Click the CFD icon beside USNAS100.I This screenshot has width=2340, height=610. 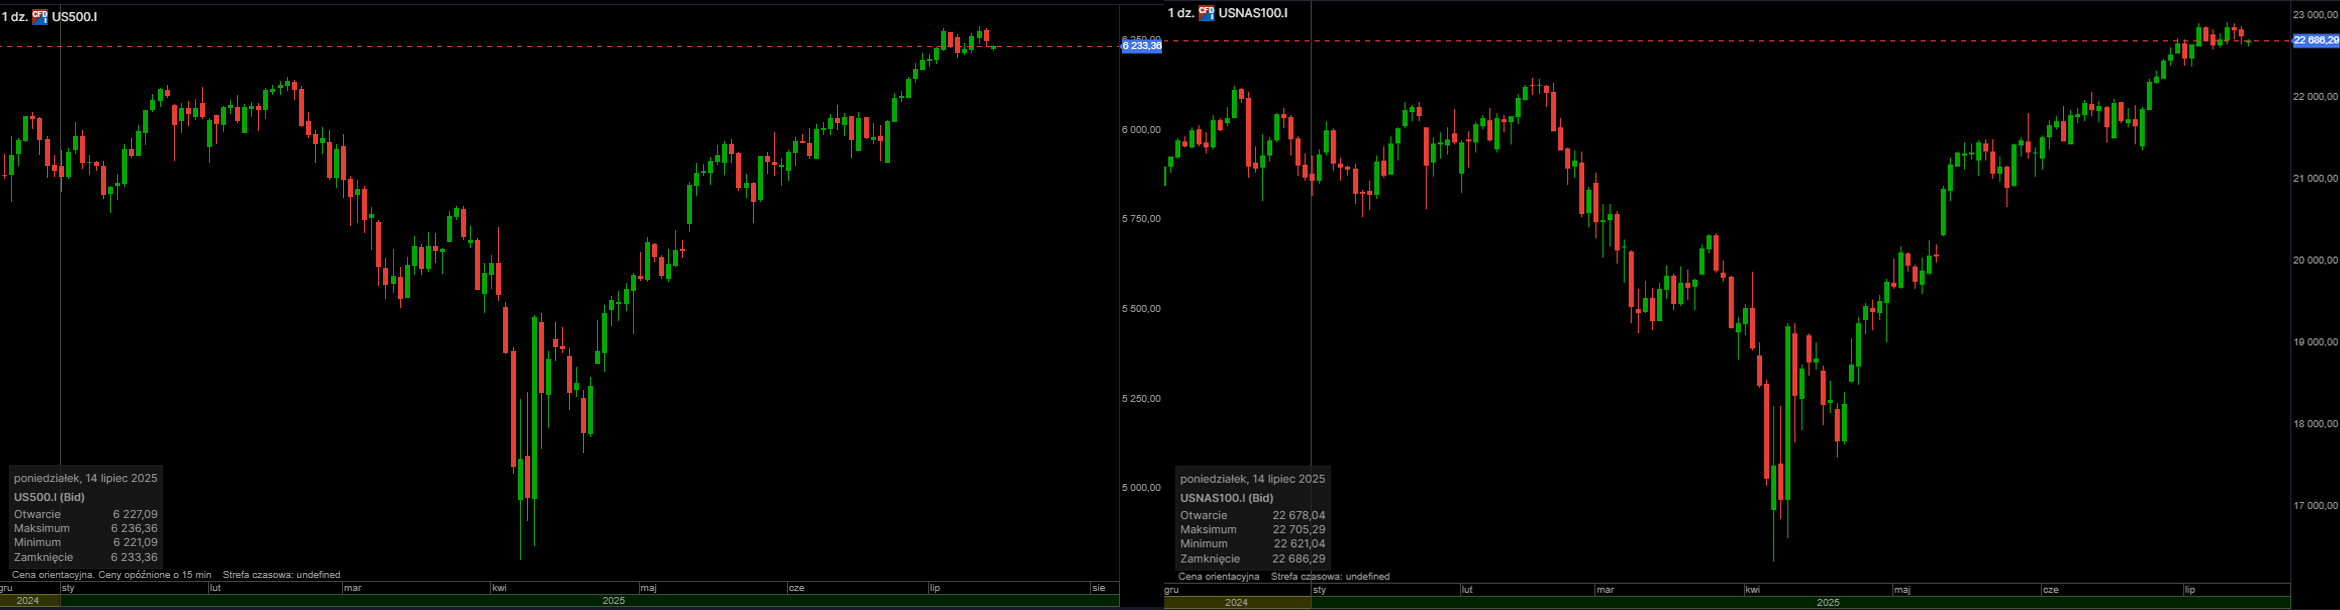[1206, 13]
